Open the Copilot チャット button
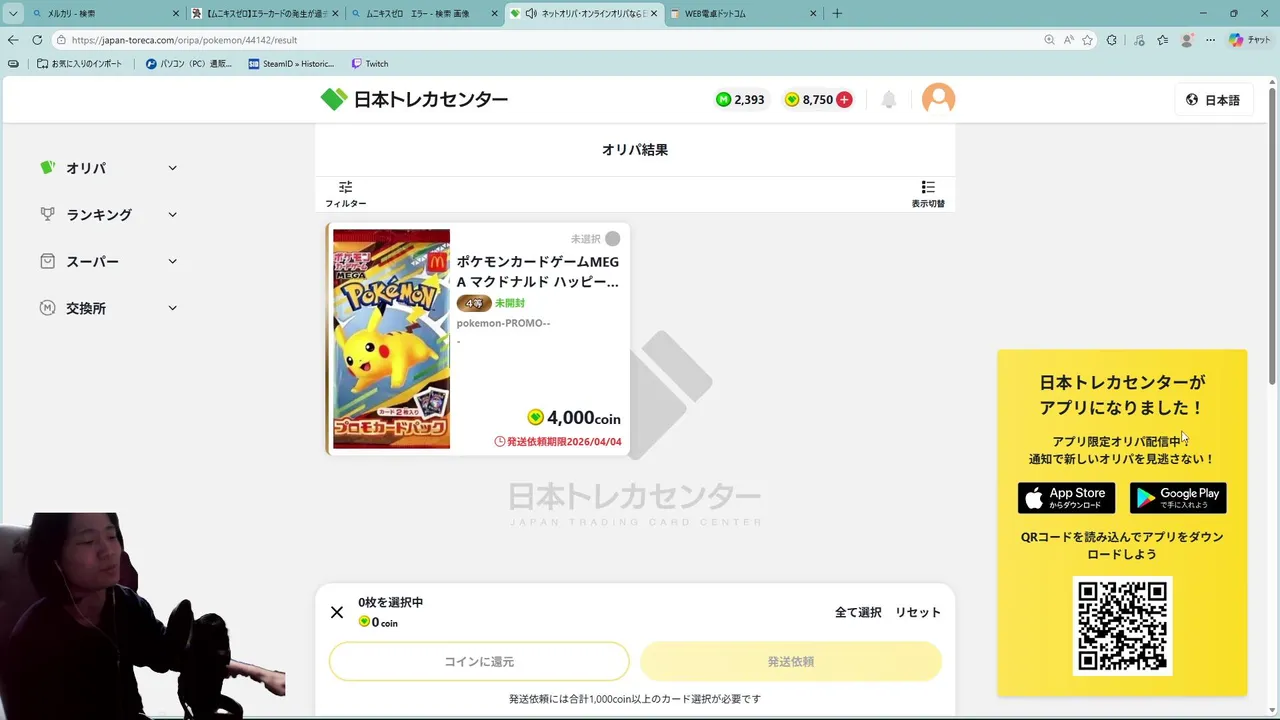The image size is (1280, 720). click(1250, 40)
